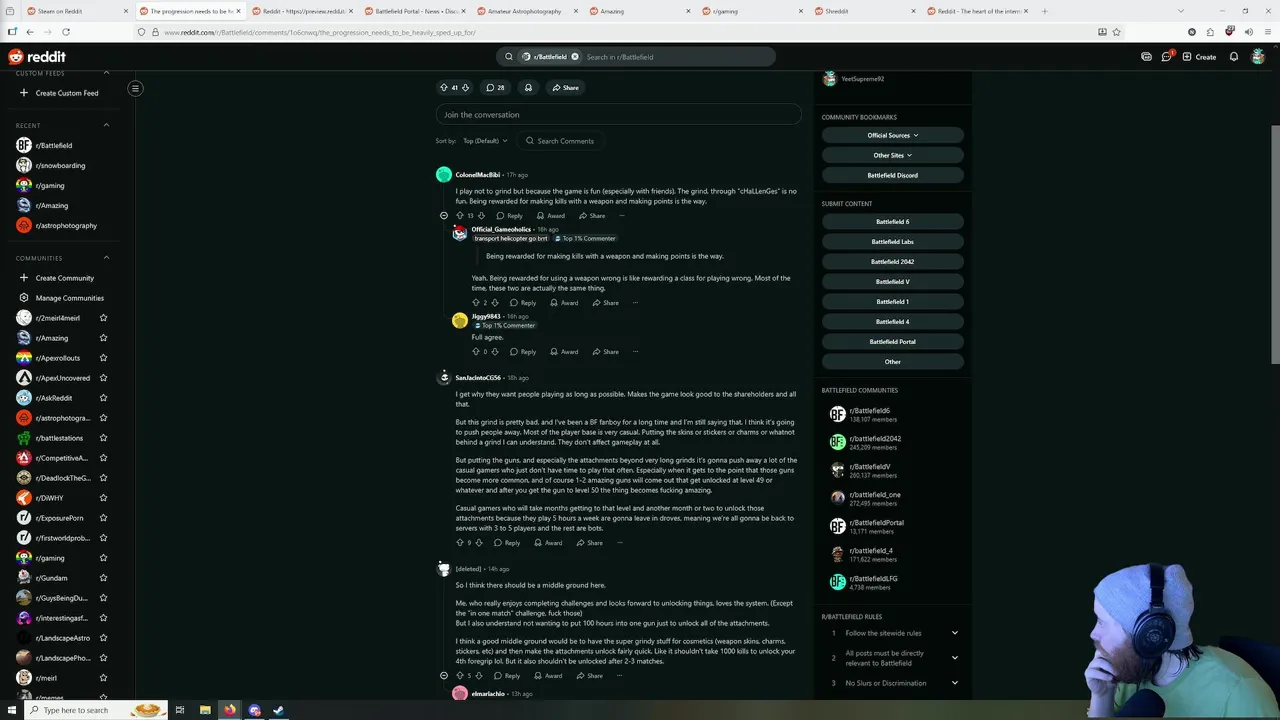Favorite r/2meirl4meirl with star
The width and height of the screenshot is (1280, 720).
(x=103, y=318)
